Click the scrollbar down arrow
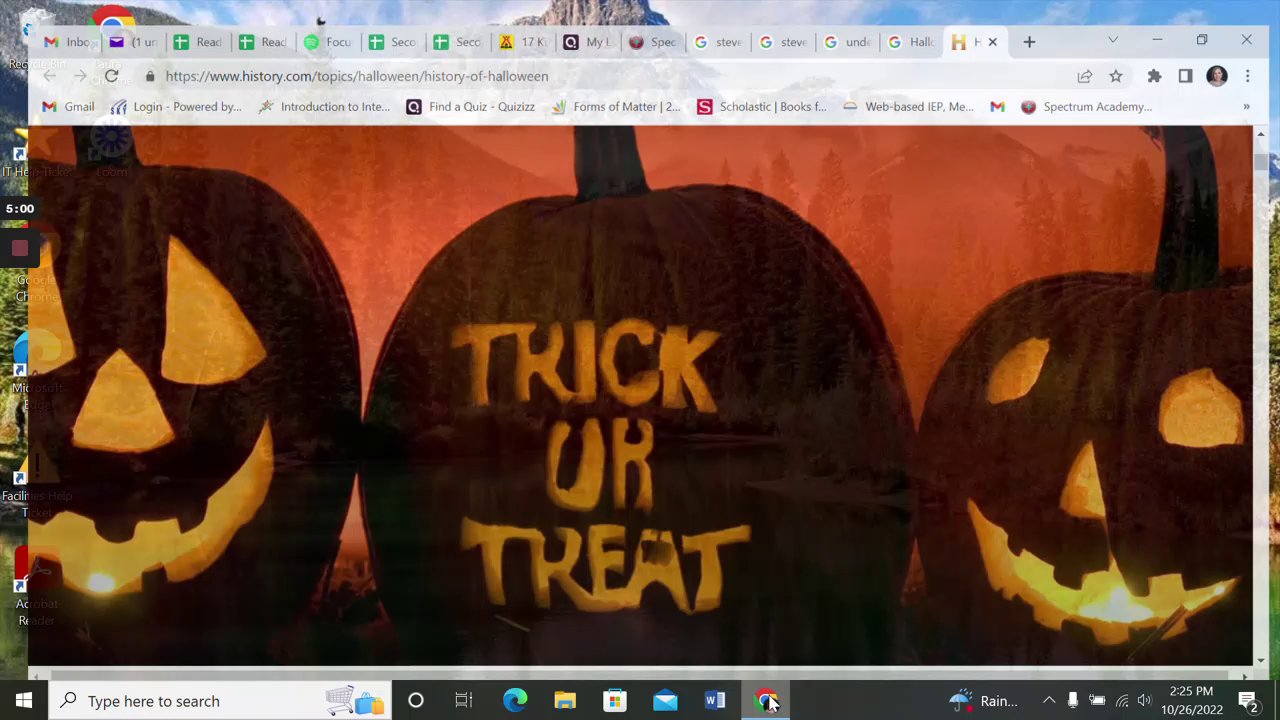 point(1260,660)
